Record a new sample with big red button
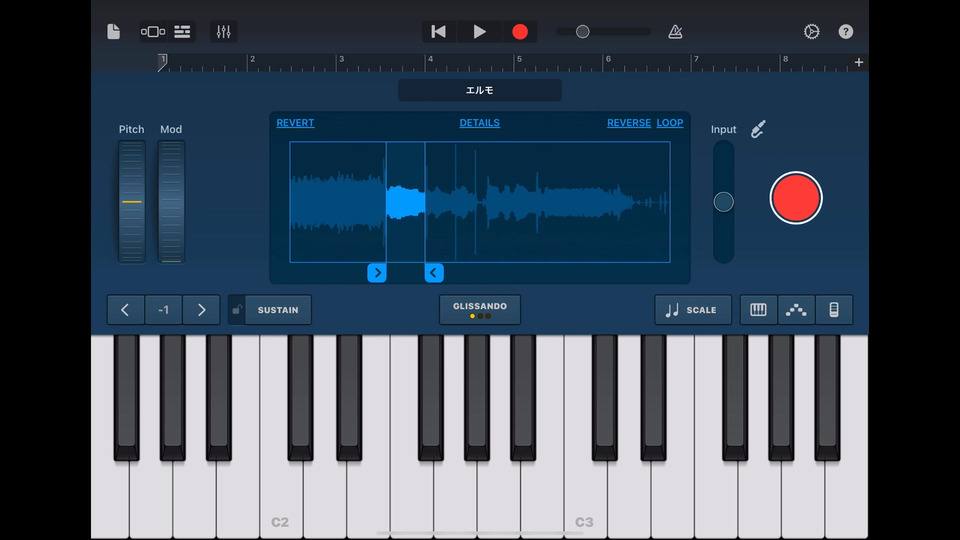This screenshot has width=960, height=540. [x=795, y=198]
